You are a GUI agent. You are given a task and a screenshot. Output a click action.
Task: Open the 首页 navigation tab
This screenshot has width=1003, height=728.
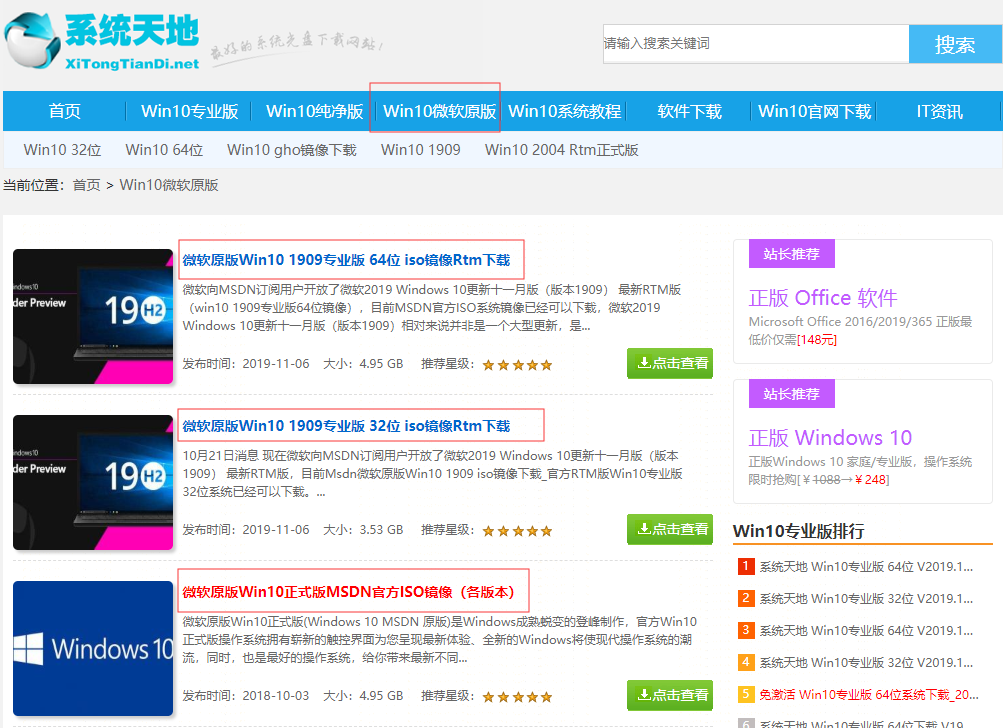[x=65, y=111]
